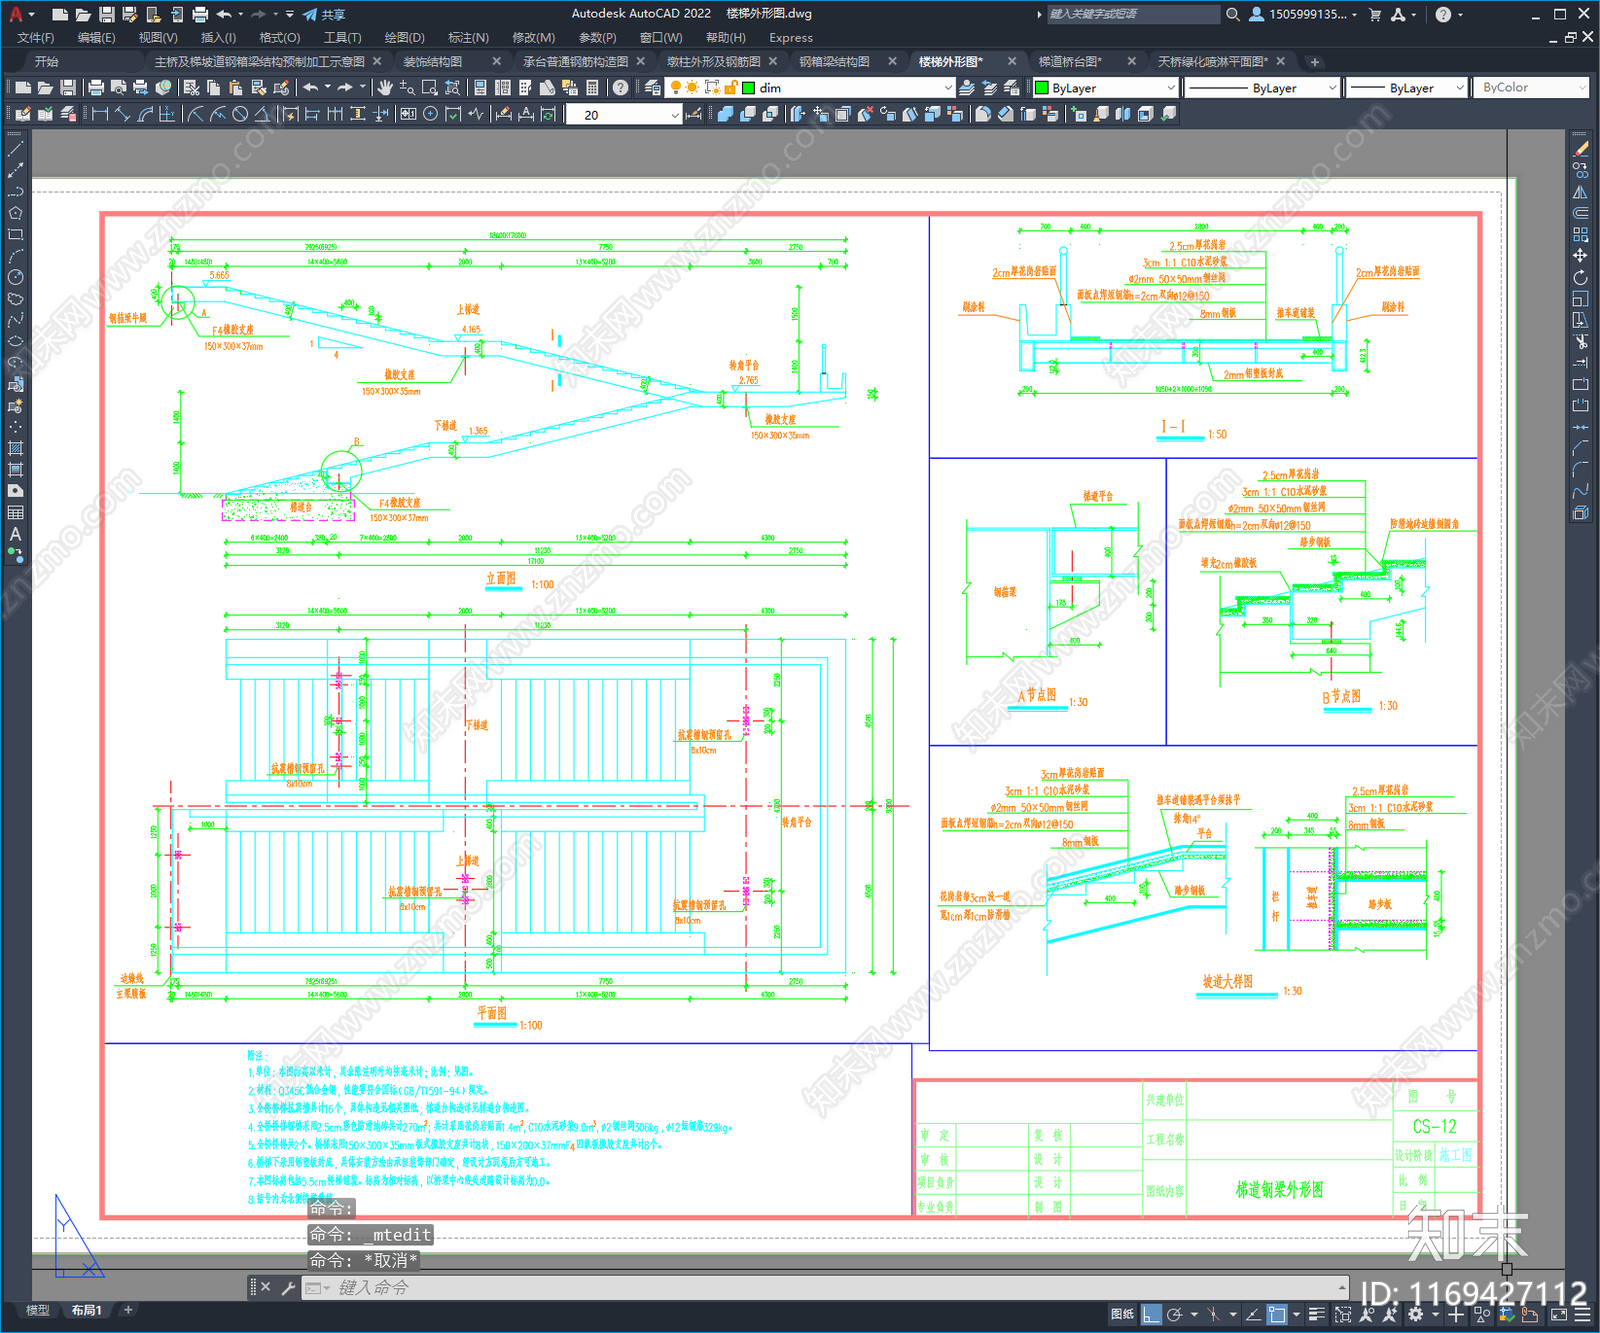Open the dimension style dropdown showing 20
This screenshot has width=1600, height=1333.
(624, 115)
